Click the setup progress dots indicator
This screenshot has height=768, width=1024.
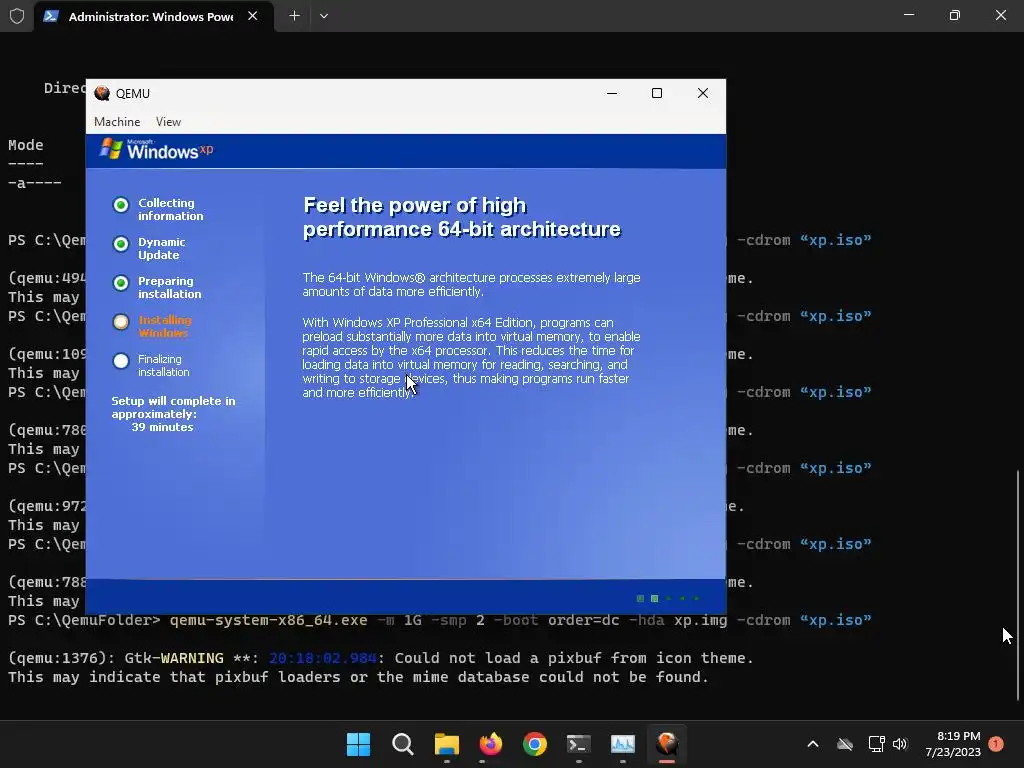pos(668,598)
